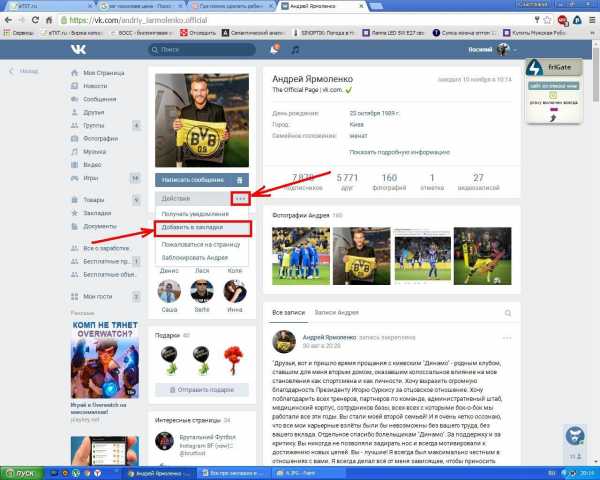Open friend Саша's avatar
The image size is (600, 480).
(169, 291)
